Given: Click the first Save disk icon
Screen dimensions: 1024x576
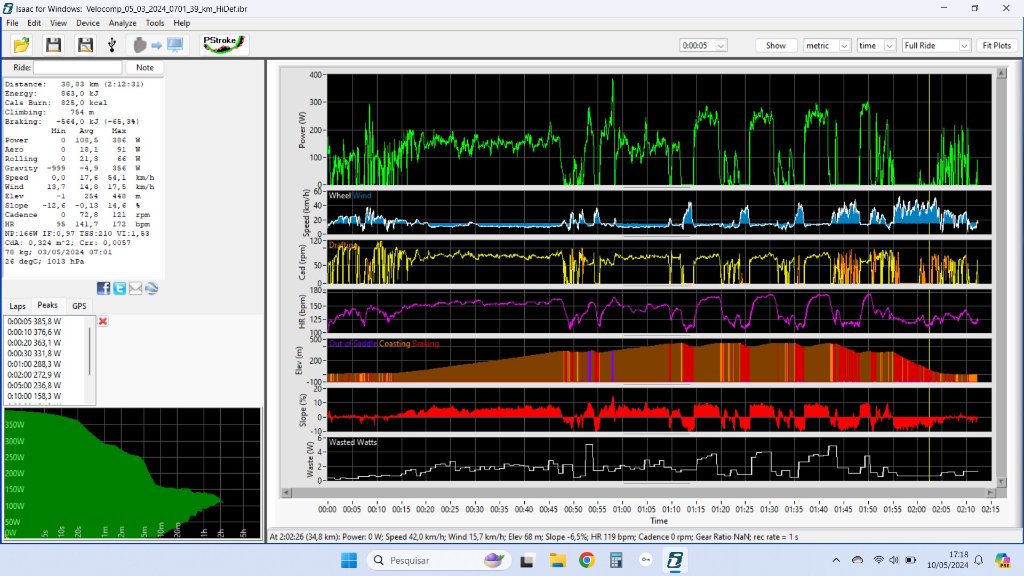Looking at the screenshot, I should [54, 45].
